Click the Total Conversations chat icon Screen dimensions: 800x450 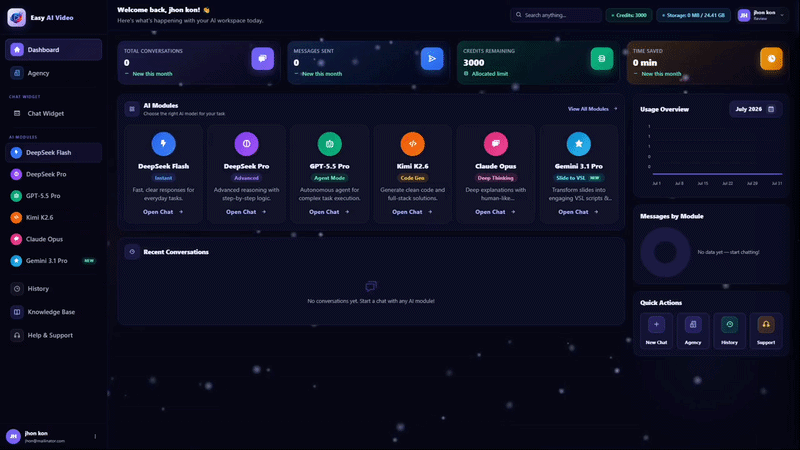(262, 59)
